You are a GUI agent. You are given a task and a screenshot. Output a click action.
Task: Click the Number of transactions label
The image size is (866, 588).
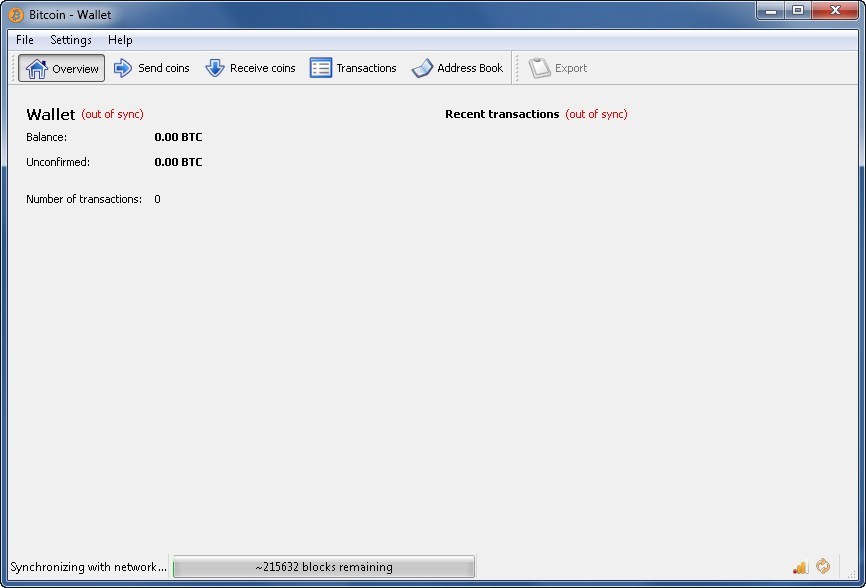click(x=84, y=199)
